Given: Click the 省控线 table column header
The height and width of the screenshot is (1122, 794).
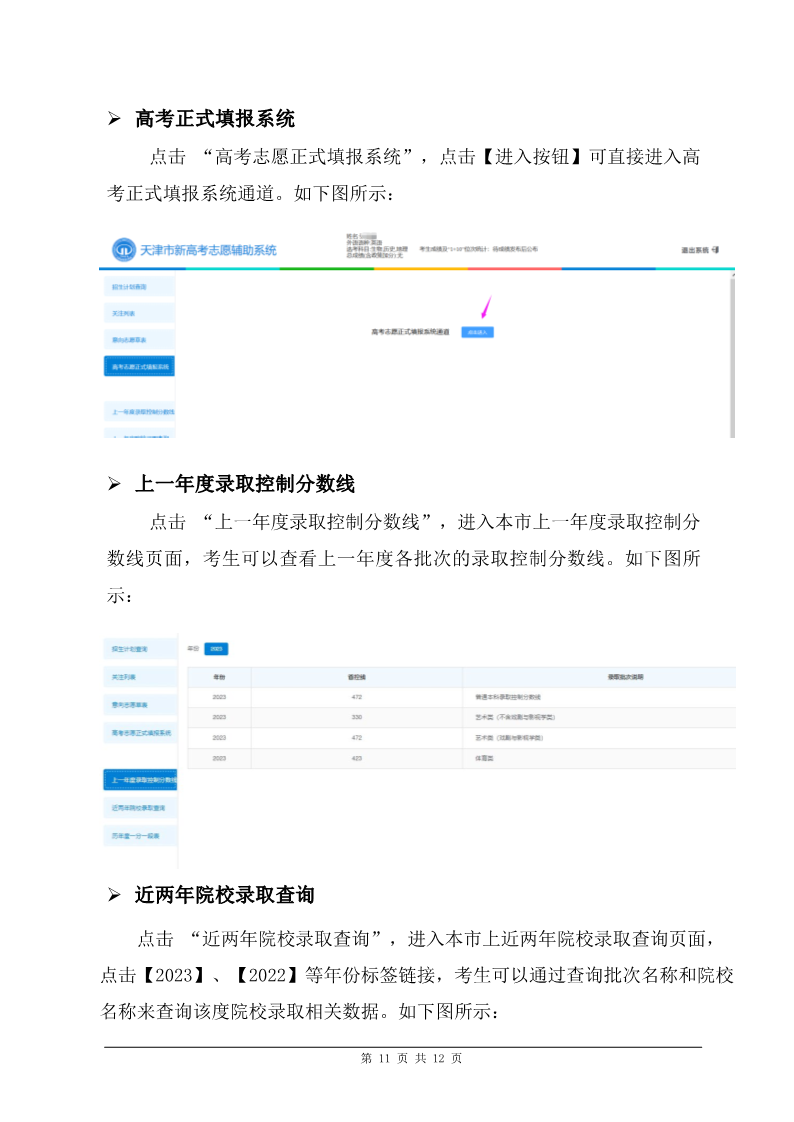Looking at the screenshot, I should point(356,677).
